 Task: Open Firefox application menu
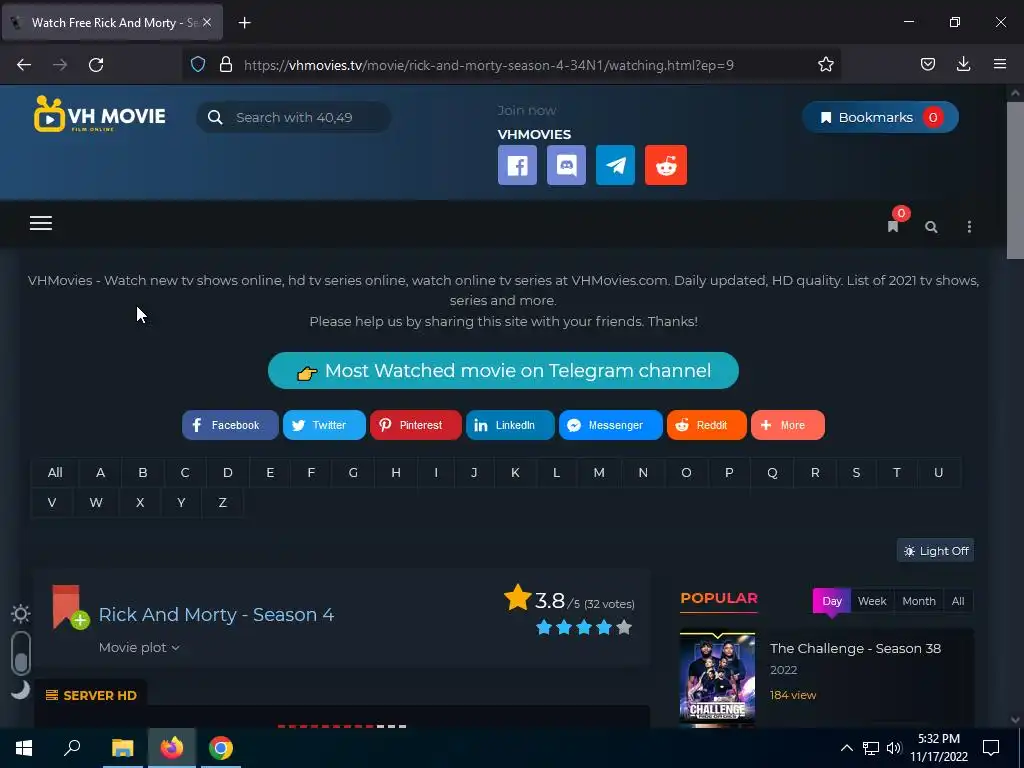pyautogui.click(x=1000, y=64)
